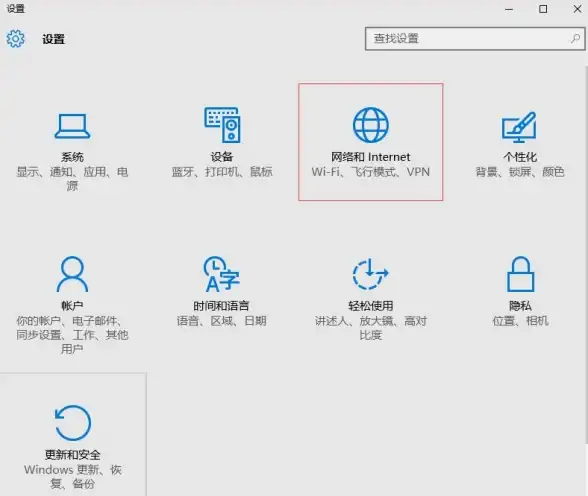Open the Personalization (个性化) paintbrush icon
This screenshot has height=496, width=588.
pos(519,127)
